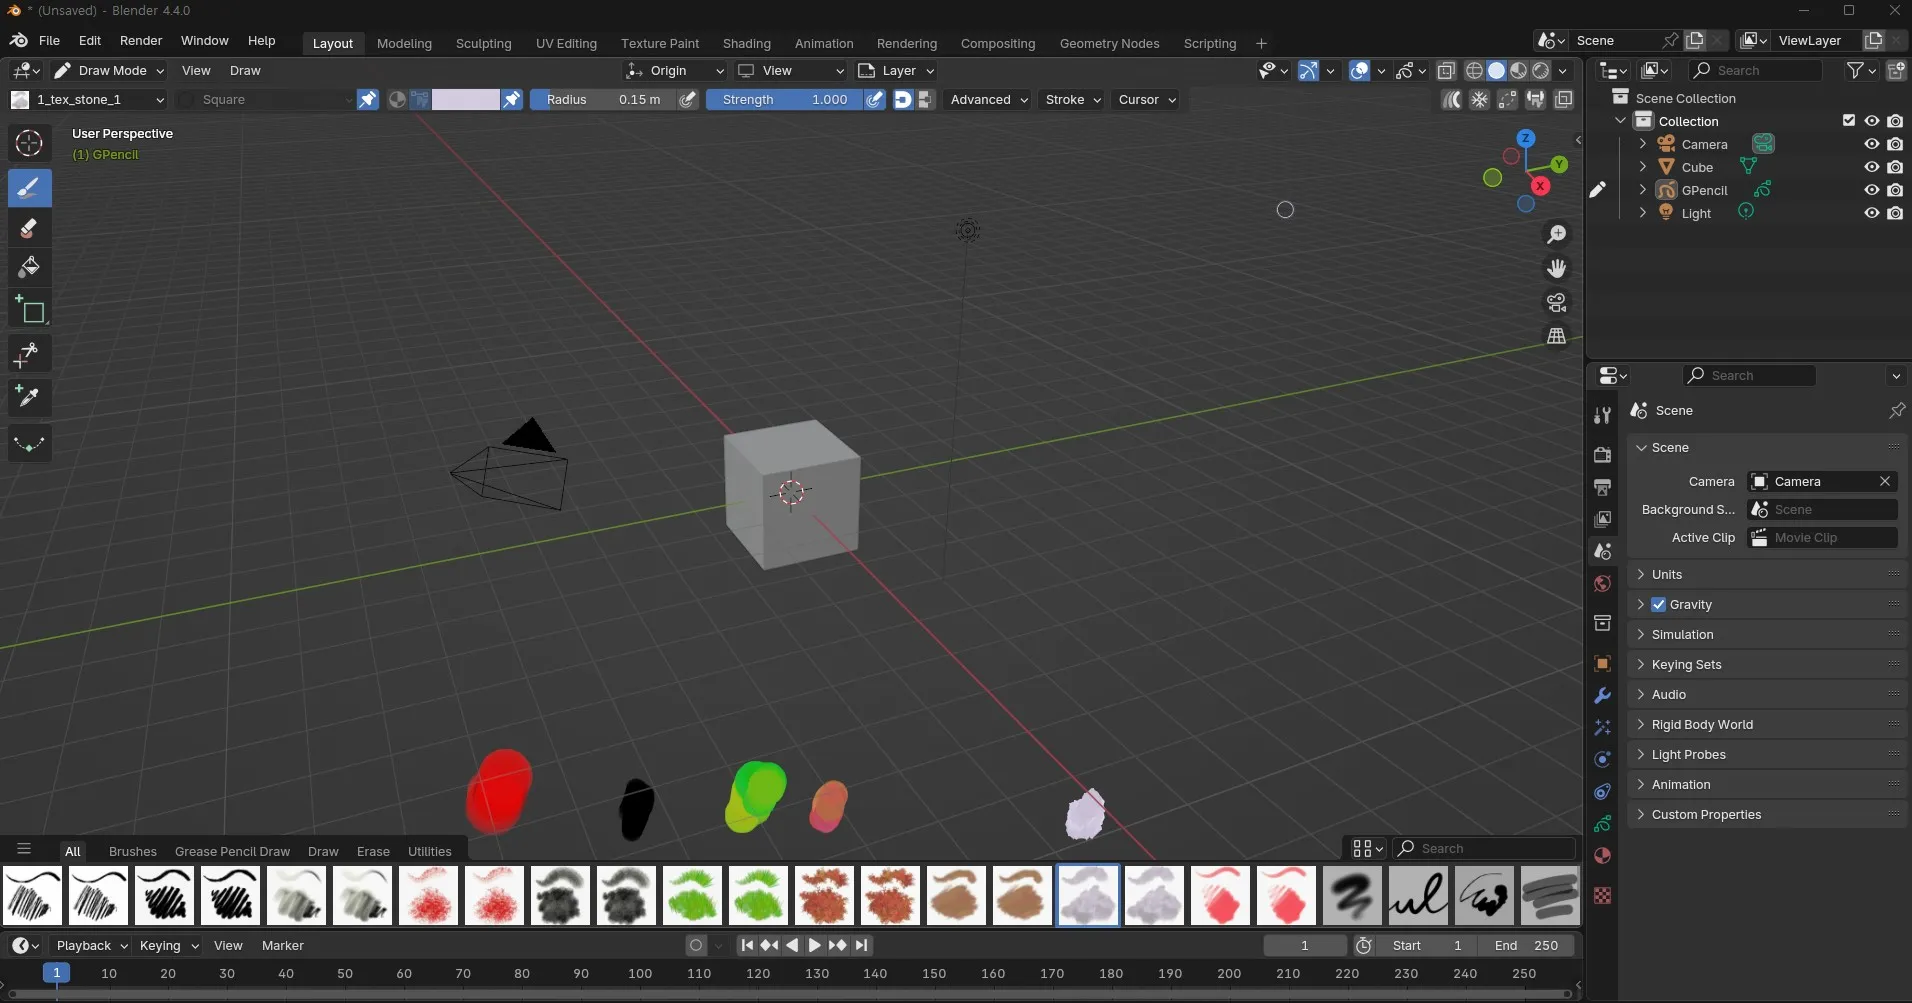Select the Fill bucket tool
1912x1003 pixels.
point(29,267)
